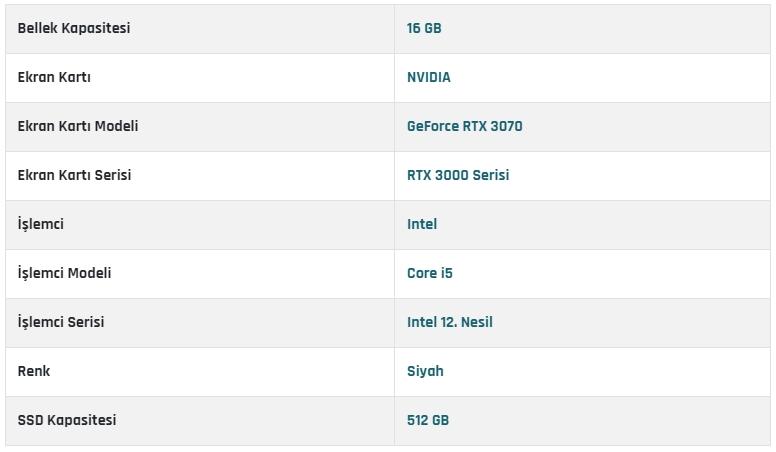
Task: Click the Siyah color value link
Action: [425, 371]
